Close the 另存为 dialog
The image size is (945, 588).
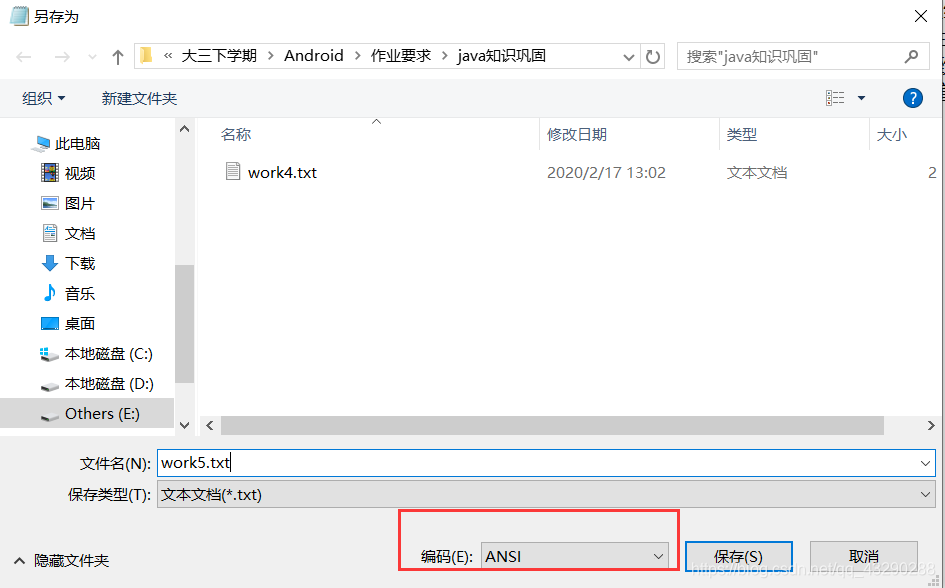click(921, 16)
